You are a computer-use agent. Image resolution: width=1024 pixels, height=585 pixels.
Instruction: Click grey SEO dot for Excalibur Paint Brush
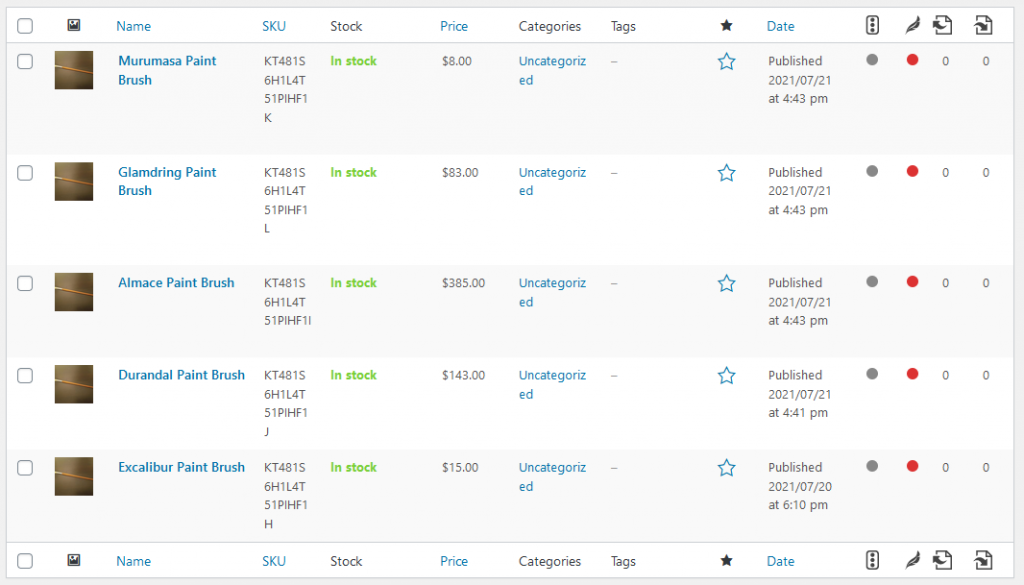point(872,466)
